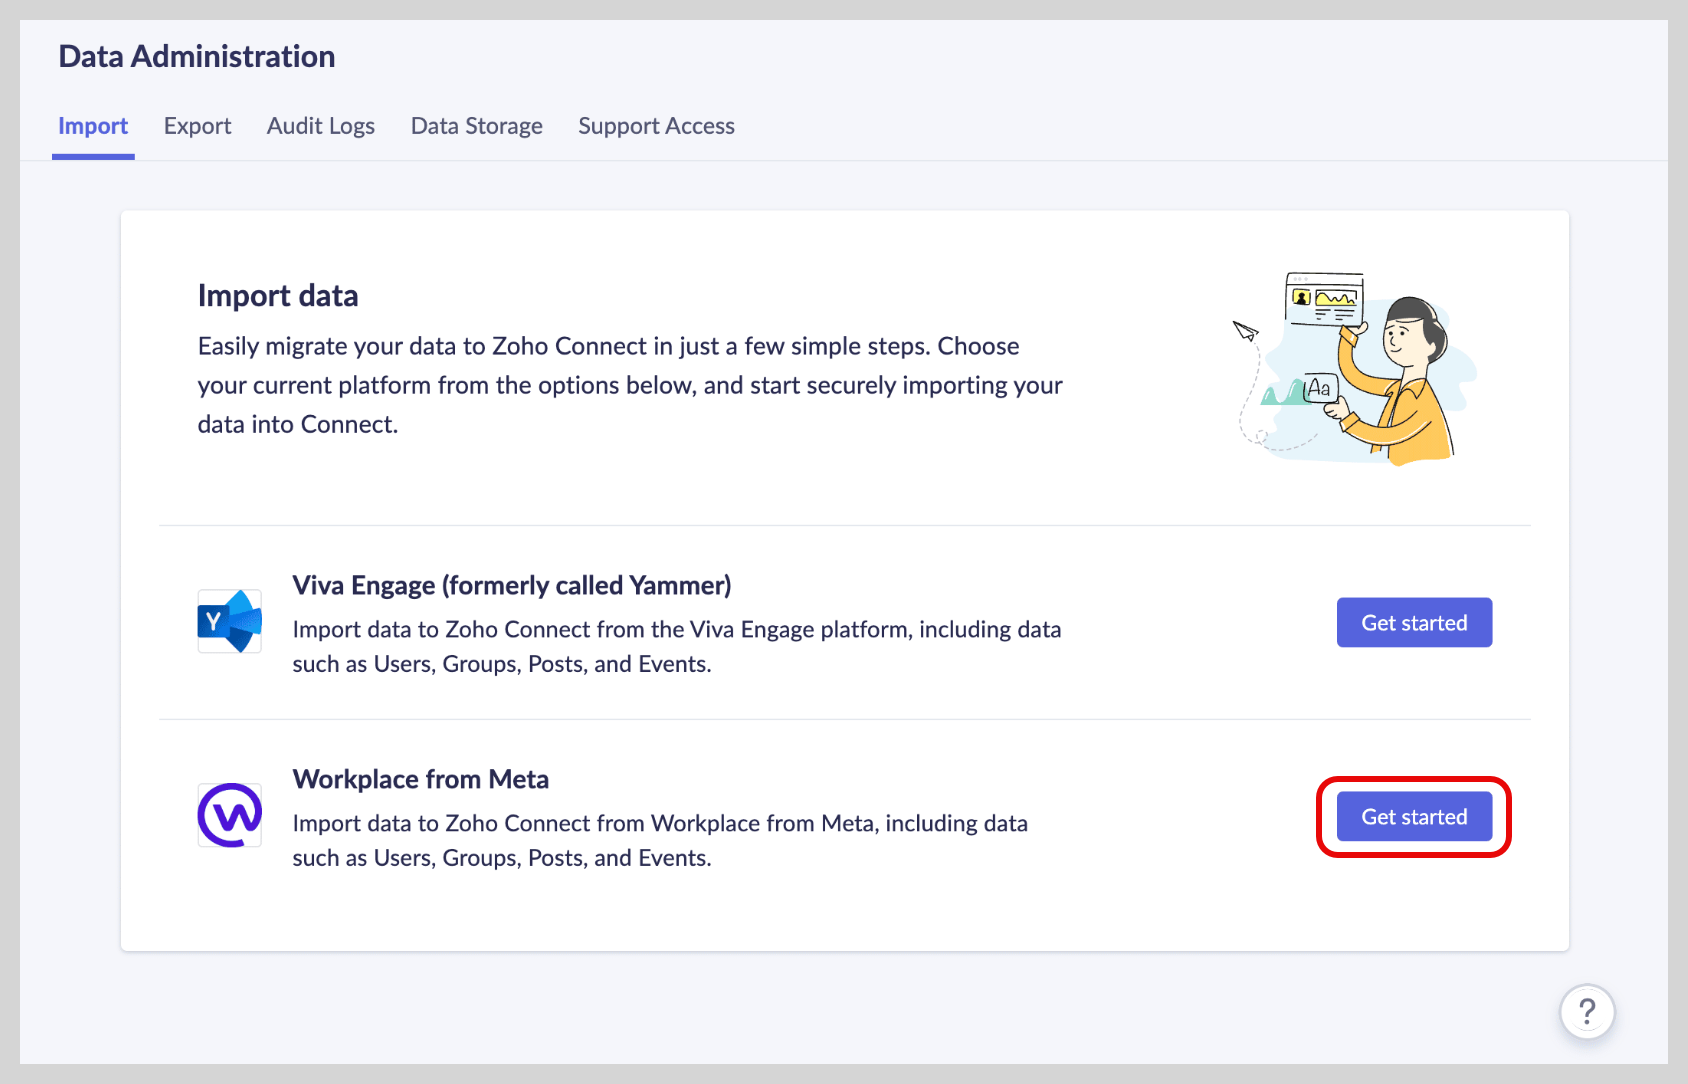Select the Import tab

coord(93,126)
